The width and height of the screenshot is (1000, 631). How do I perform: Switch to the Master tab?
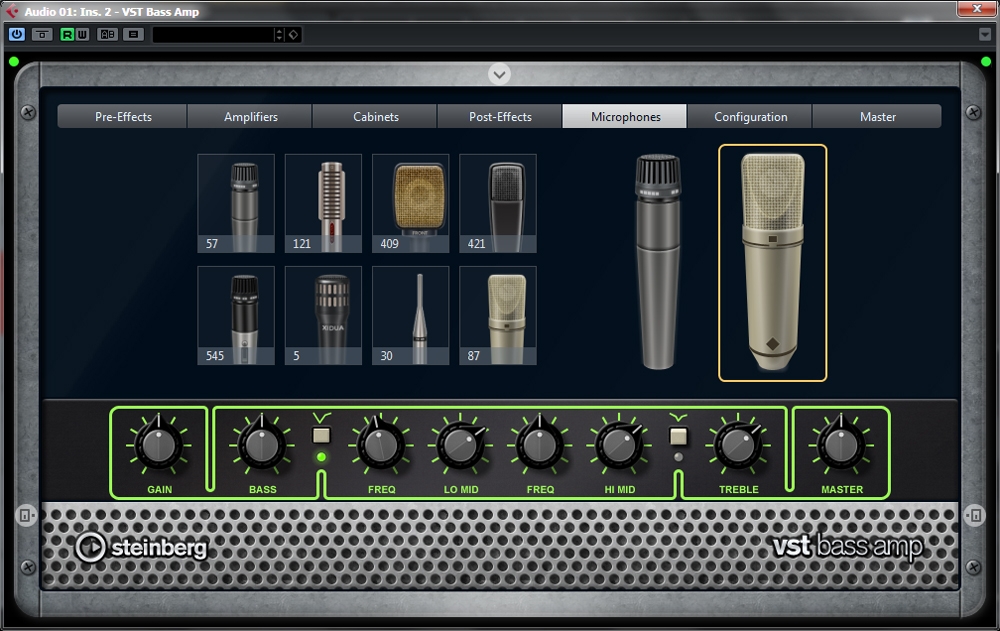tap(877, 117)
